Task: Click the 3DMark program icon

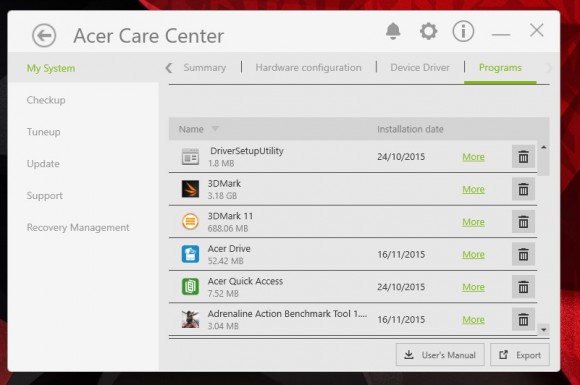Action: click(190, 189)
